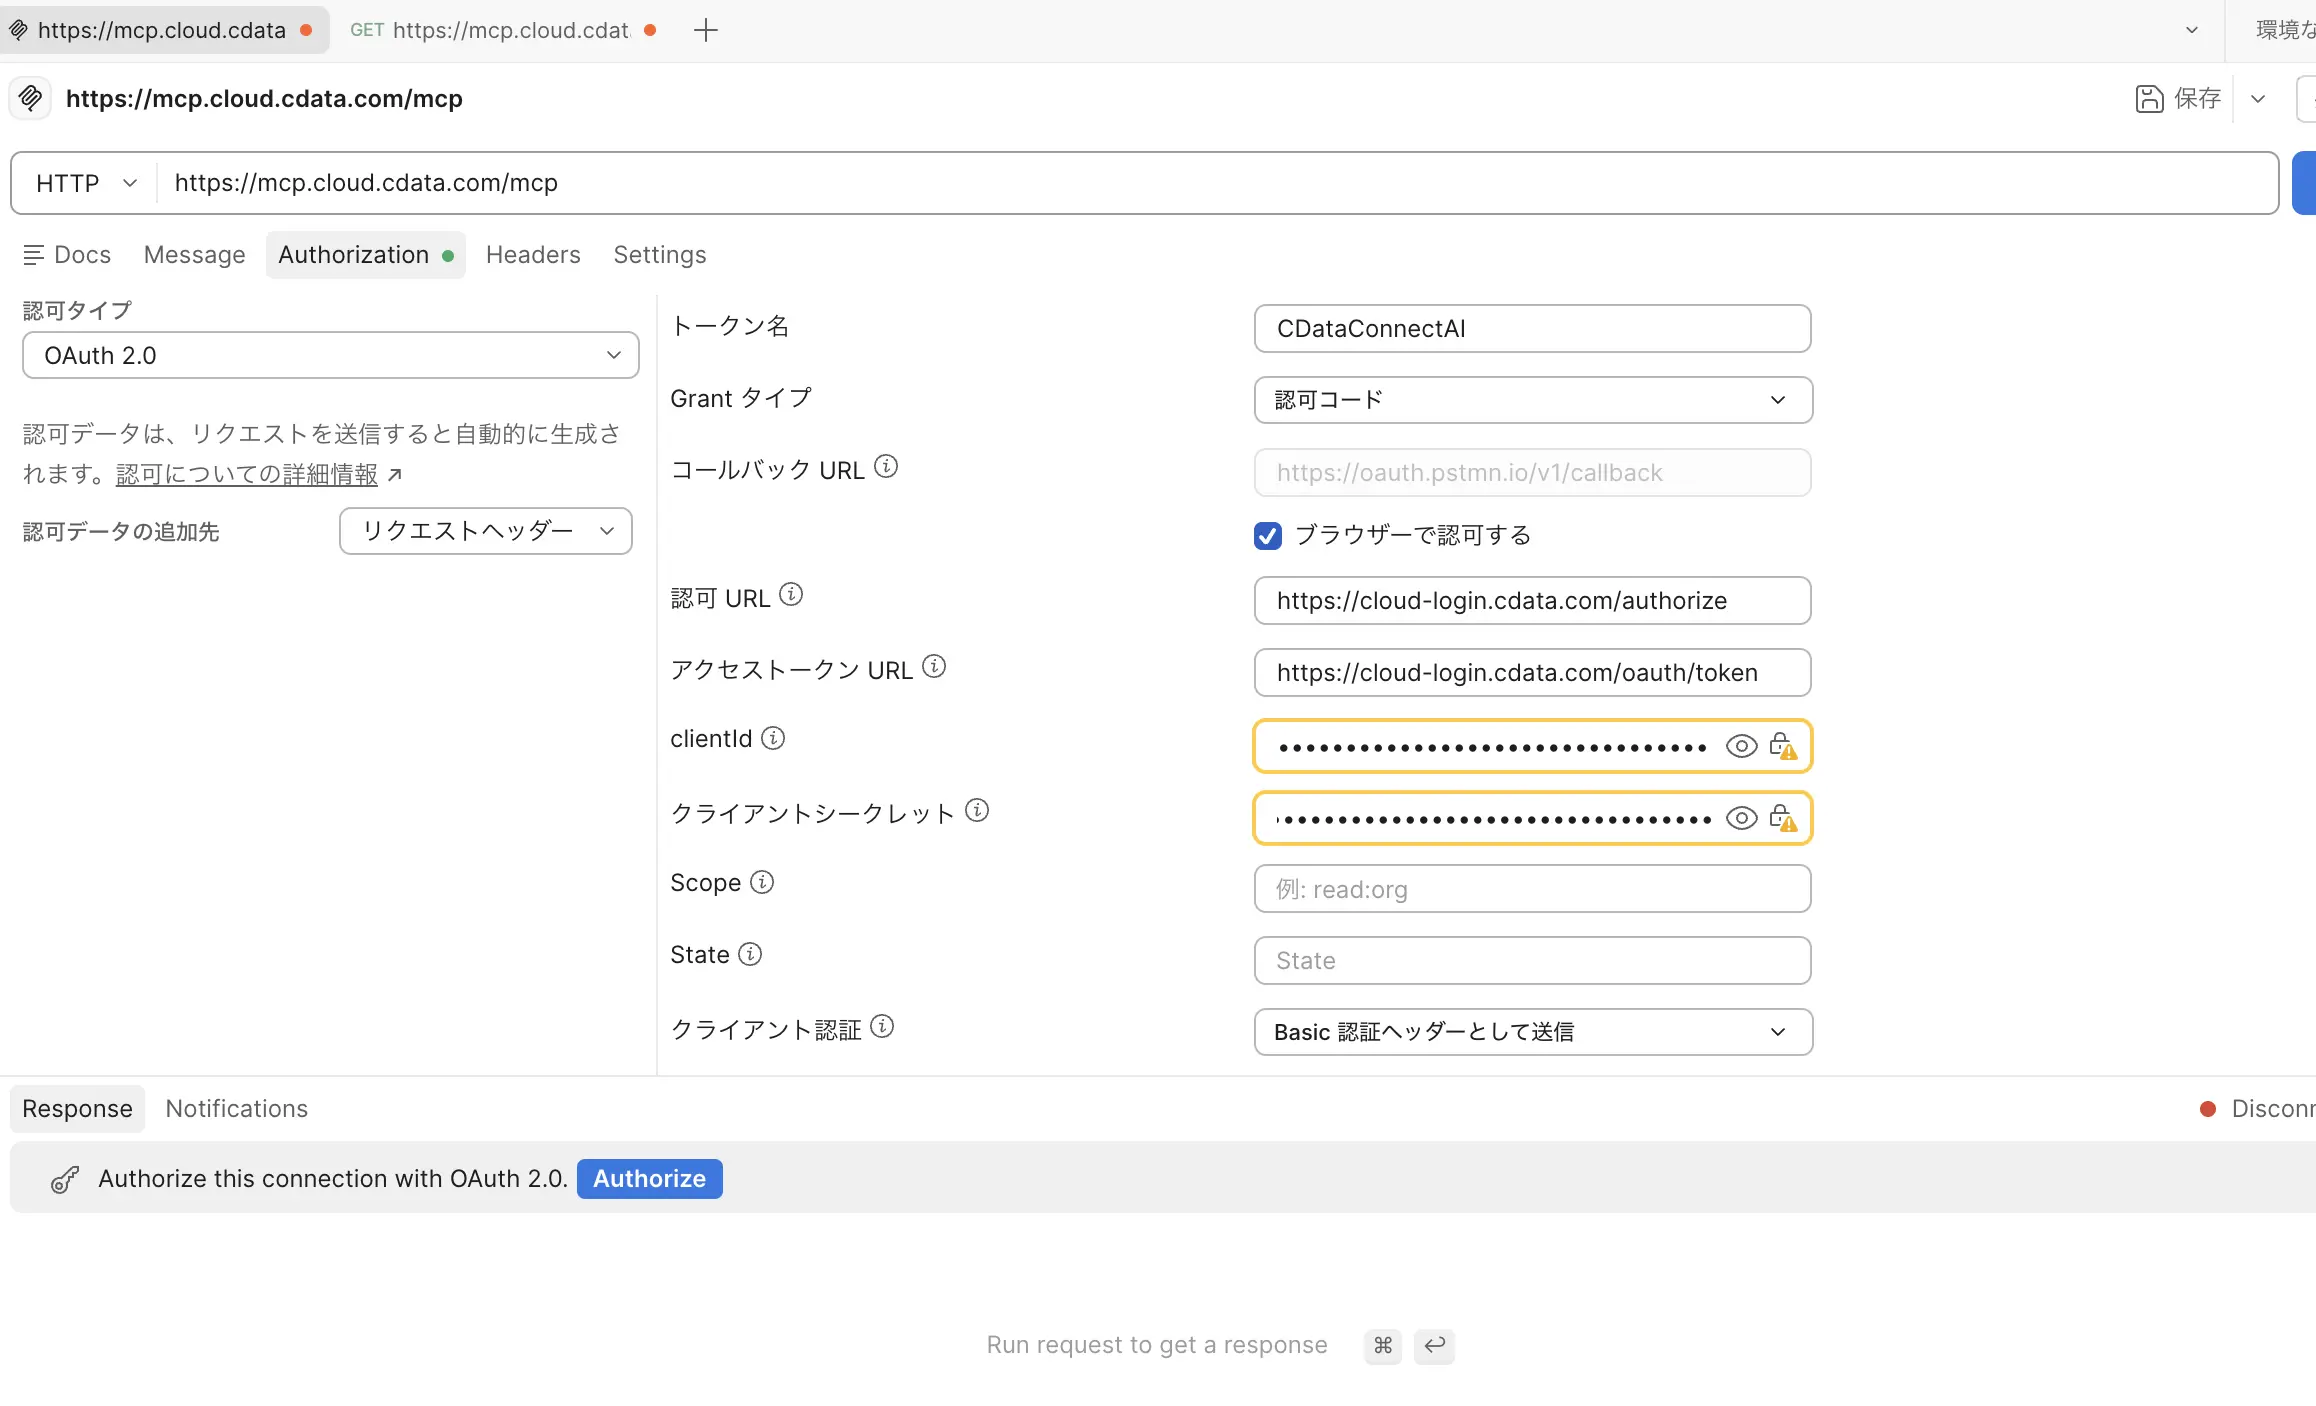The image size is (2316, 1406).
Task: Open the Notifications tab
Action: coord(236,1108)
